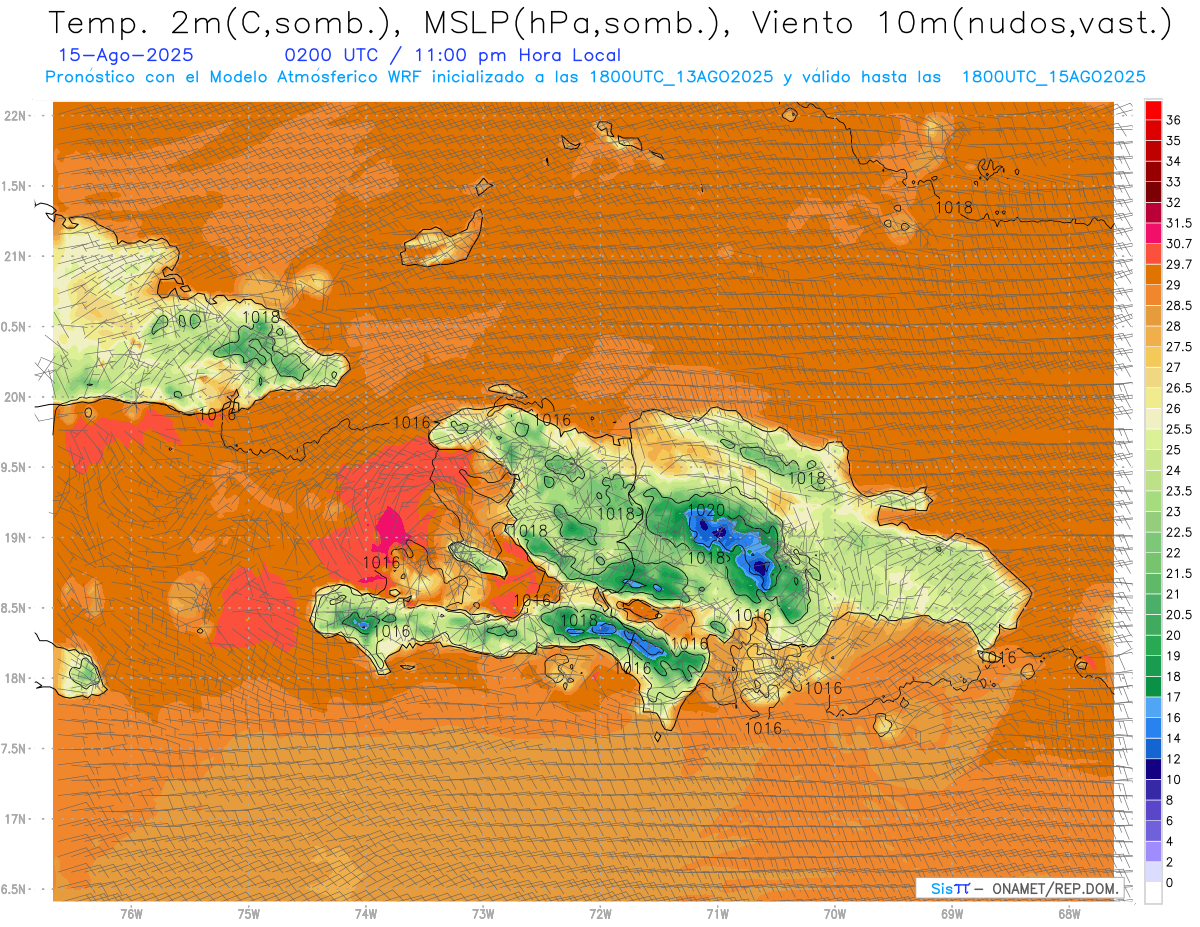Click the '0.5N' latitude axis label
1200x927 pixels.
pyautogui.click(x=15, y=327)
